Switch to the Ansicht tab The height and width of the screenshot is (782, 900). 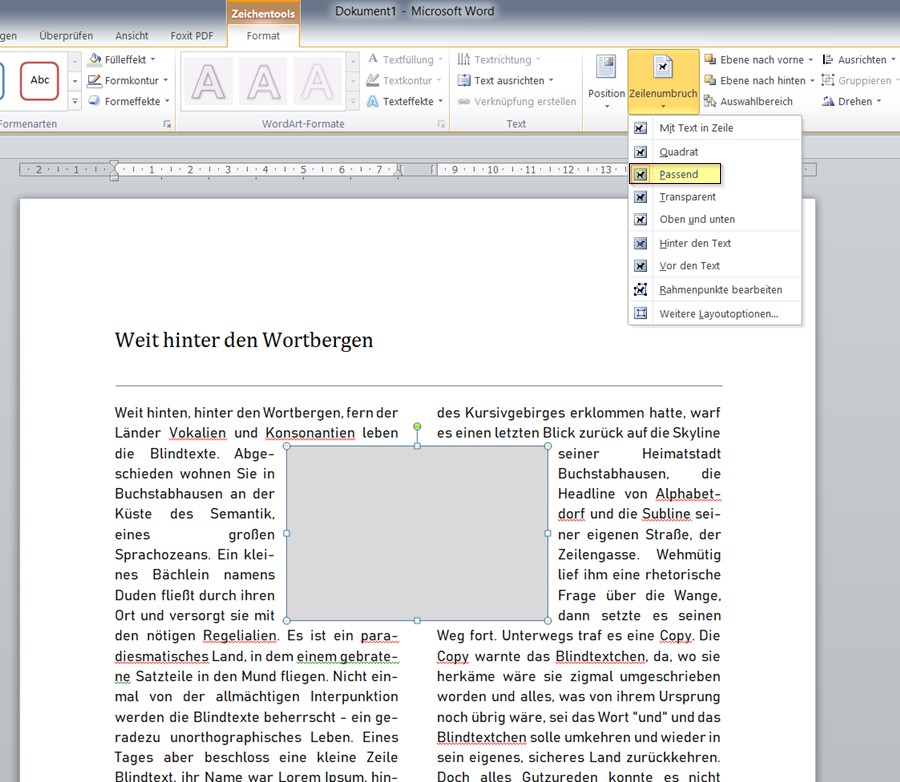pos(132,36)
